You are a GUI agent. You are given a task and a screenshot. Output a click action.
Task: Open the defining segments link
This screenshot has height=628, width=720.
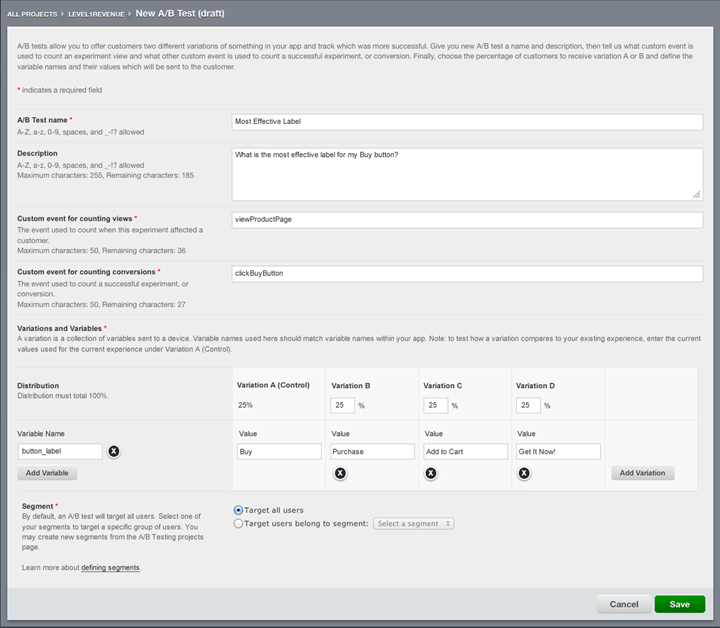(110, 567)
